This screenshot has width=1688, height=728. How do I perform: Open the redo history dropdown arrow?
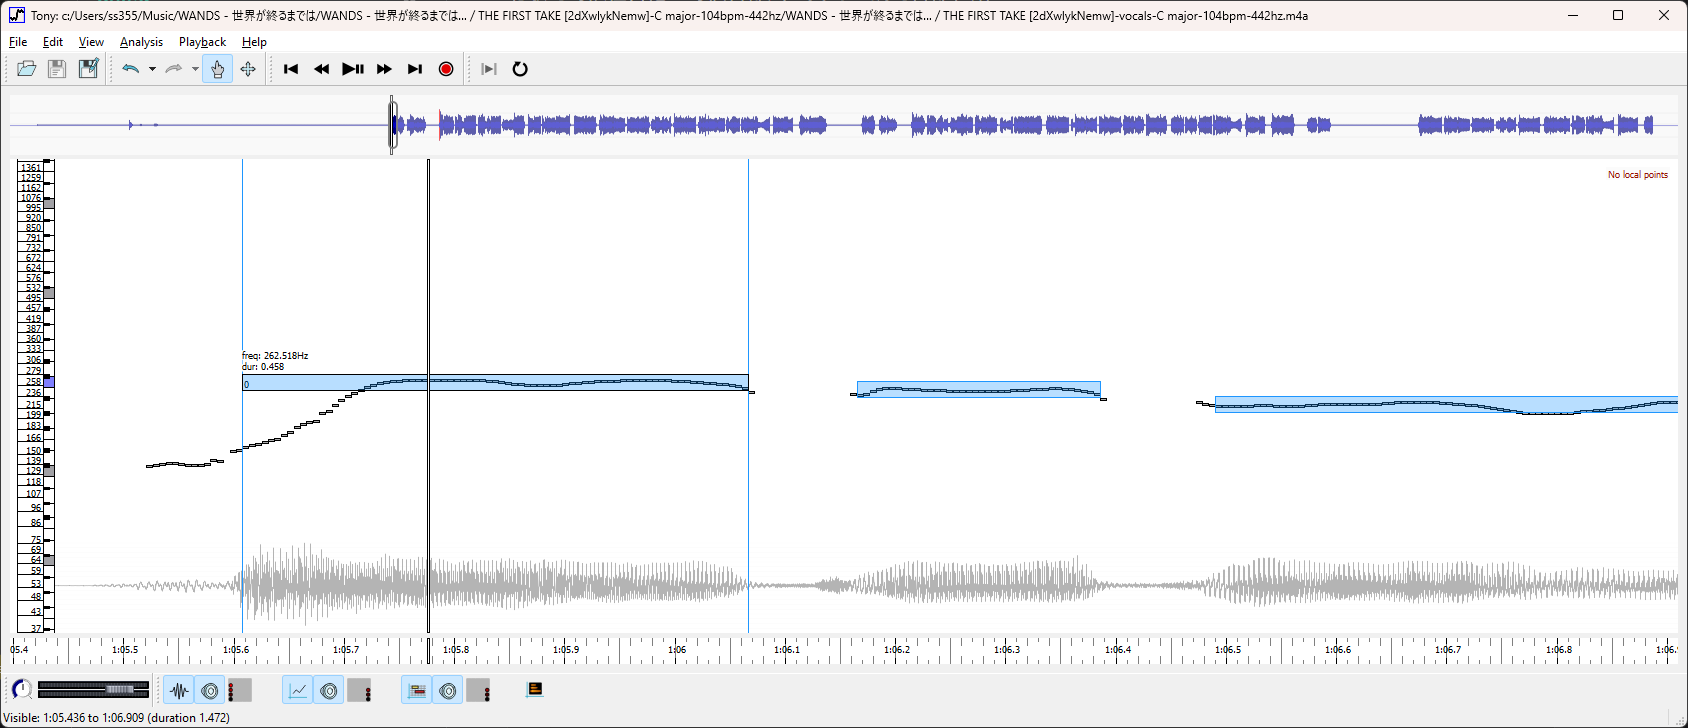point(195,69)
